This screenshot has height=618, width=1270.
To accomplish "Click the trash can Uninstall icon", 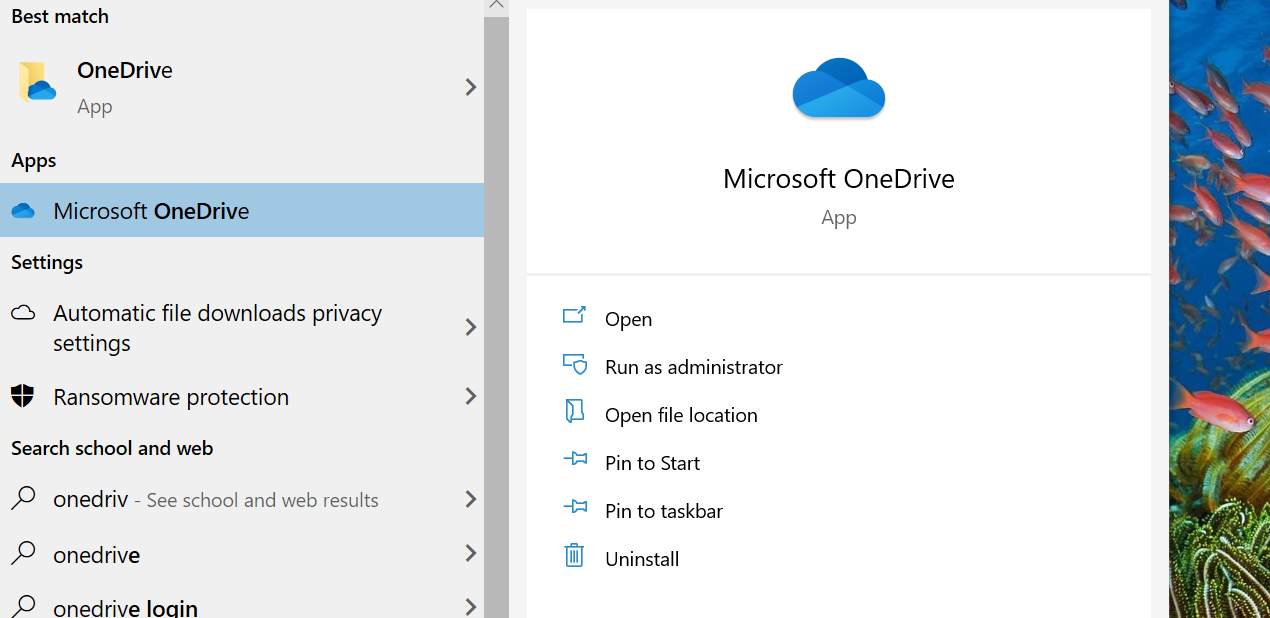I will coord(574,556).
